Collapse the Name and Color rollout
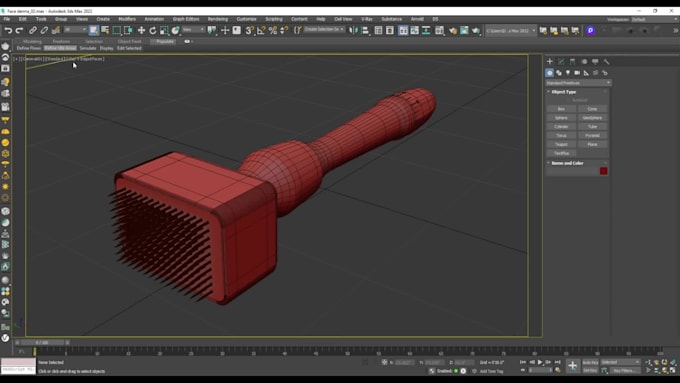Image resolution: width=680 pixels, height=383 pixels. [x=567, y=163]
